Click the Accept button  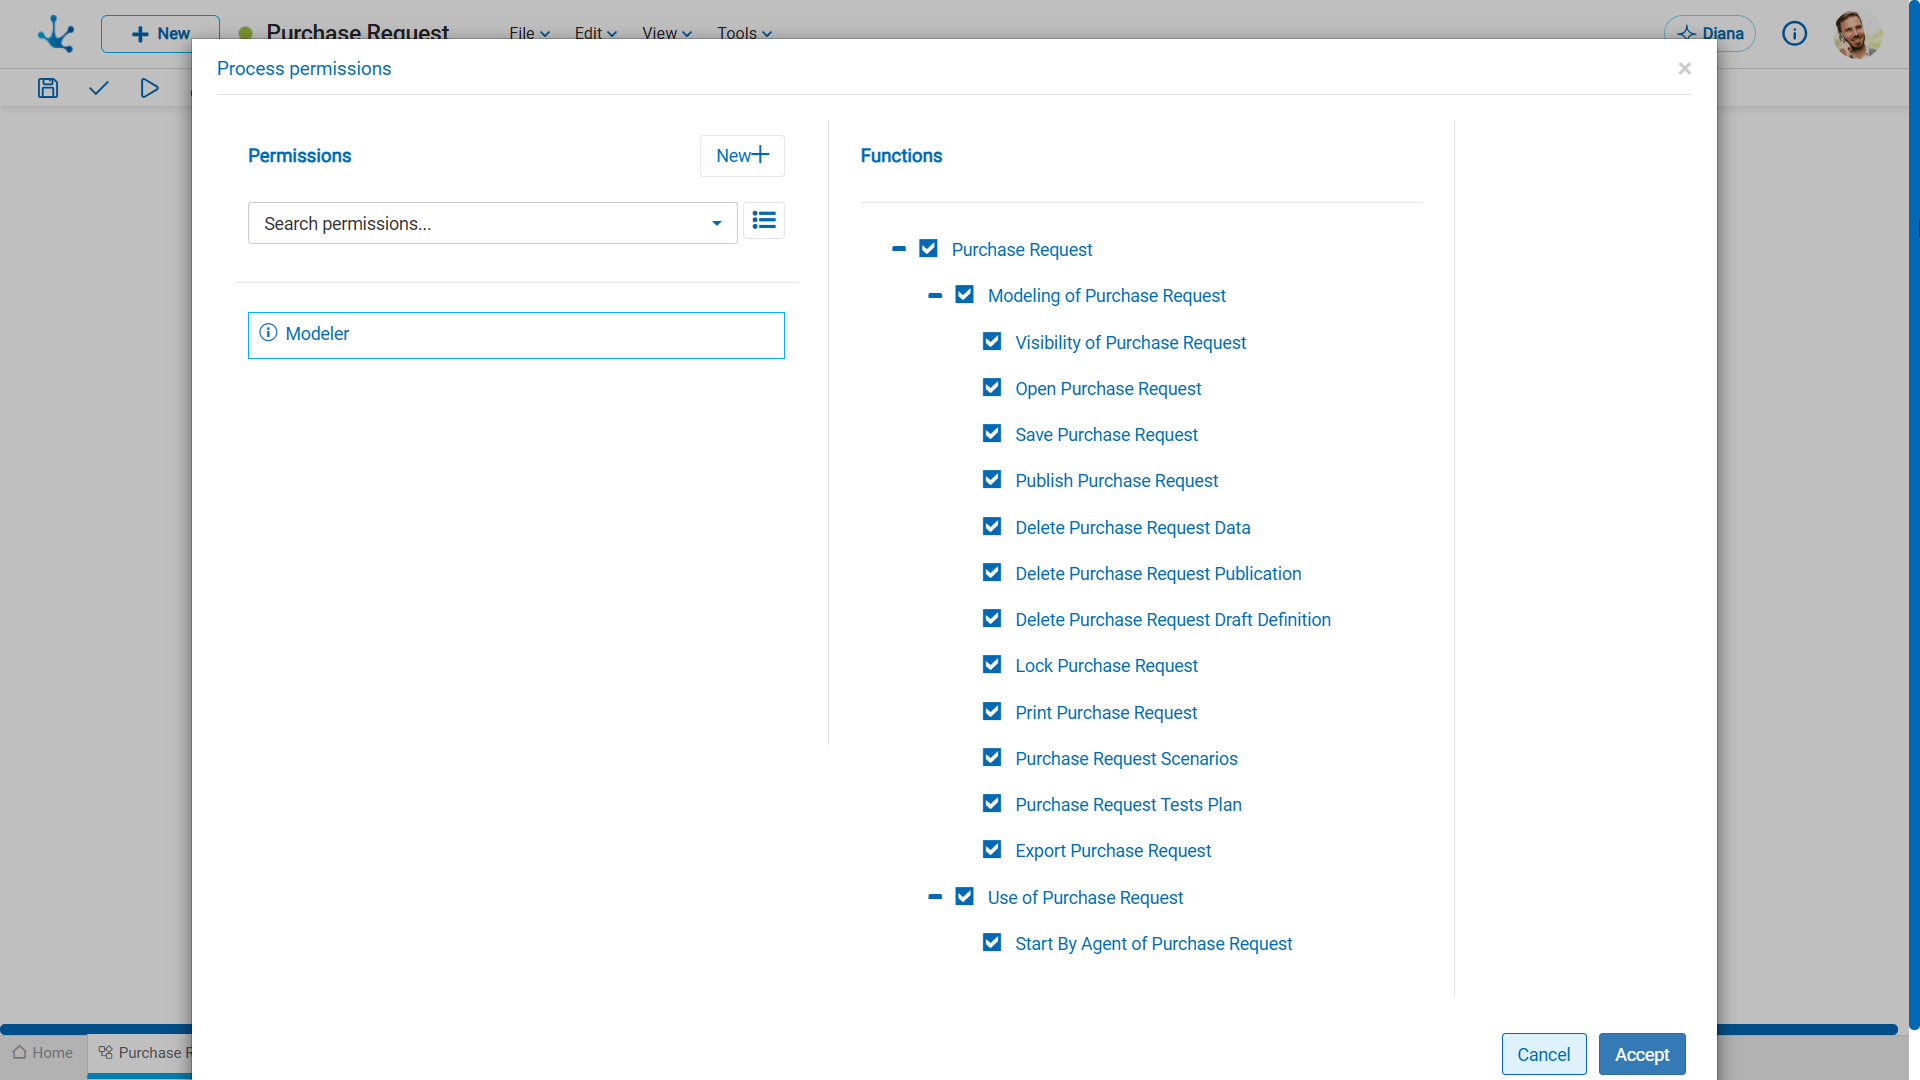click(x=1642, y=1054)
